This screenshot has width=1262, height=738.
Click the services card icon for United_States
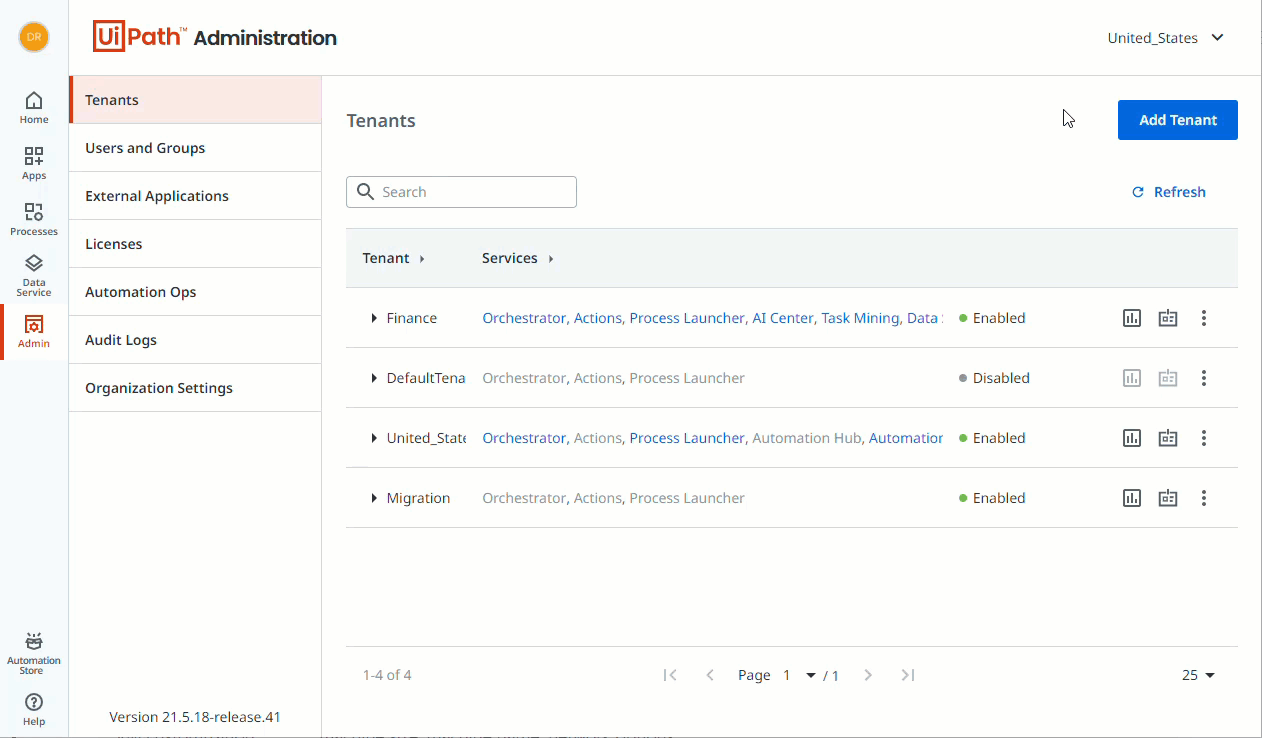pos(1168,438)
